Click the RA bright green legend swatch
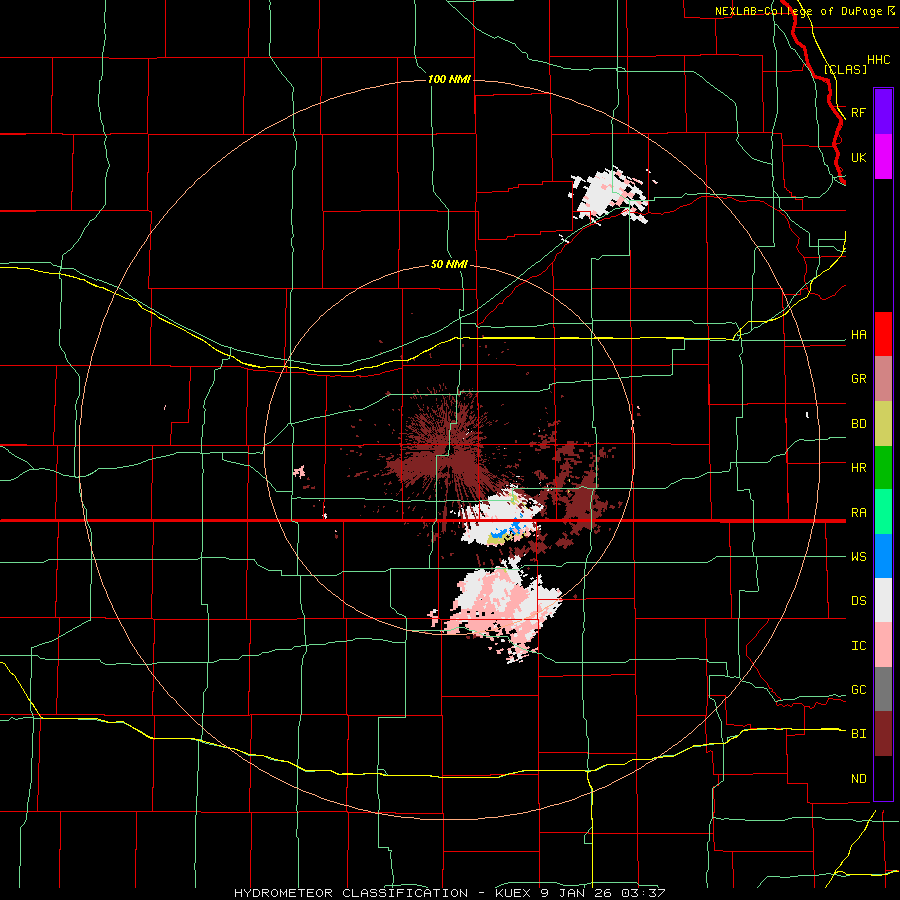This screenshot has height=900, width=900. point(883,512)
